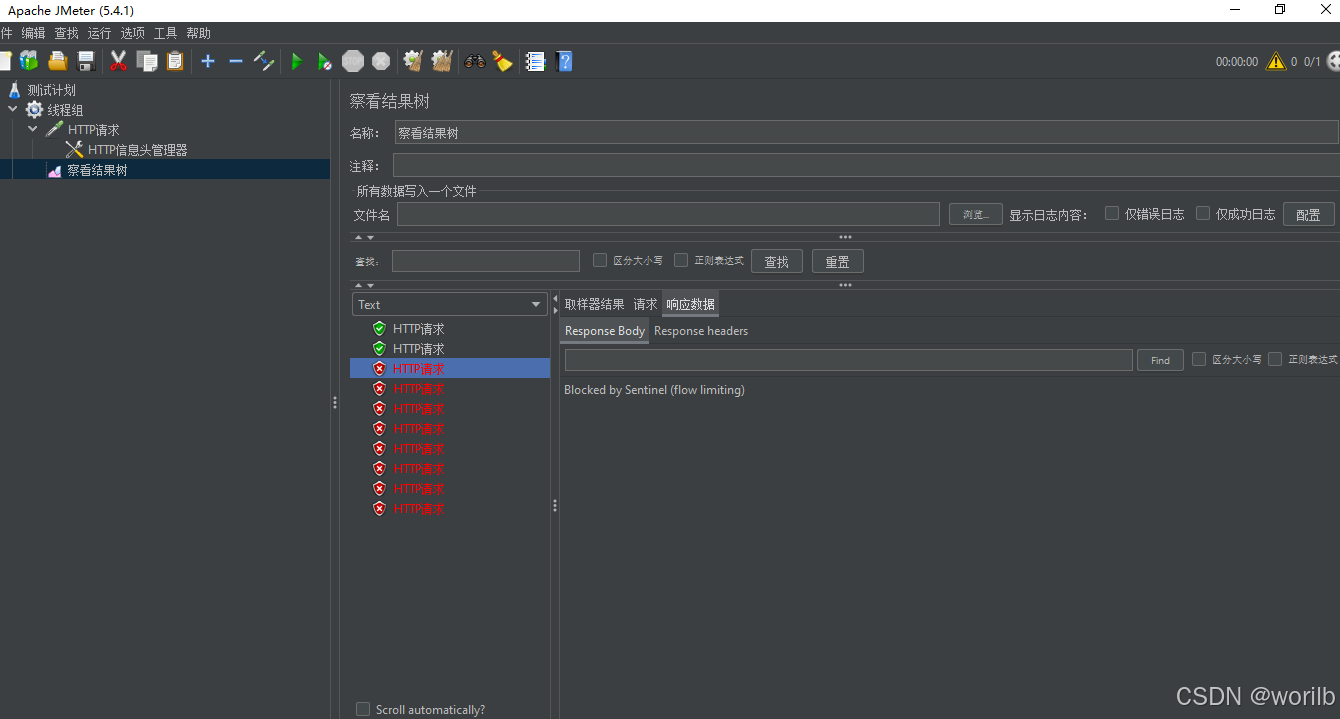1340x719 pixels.
Task: Open the 查找 menu in menu bar
Action: [66, 33]
